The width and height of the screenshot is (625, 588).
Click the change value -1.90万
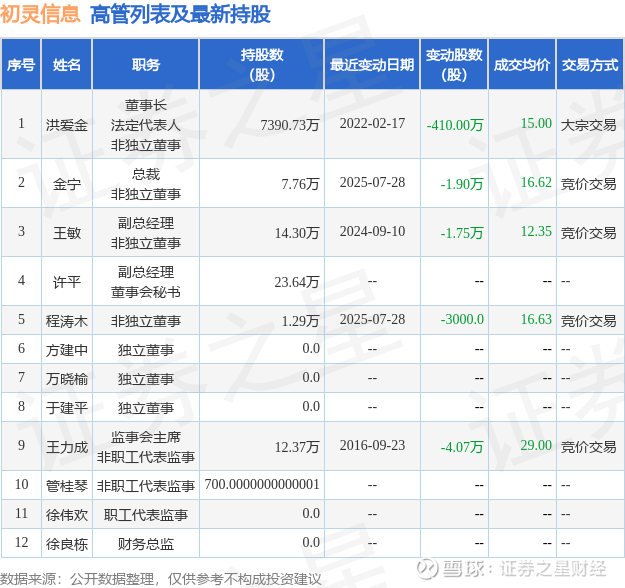[x=462, y=184]
